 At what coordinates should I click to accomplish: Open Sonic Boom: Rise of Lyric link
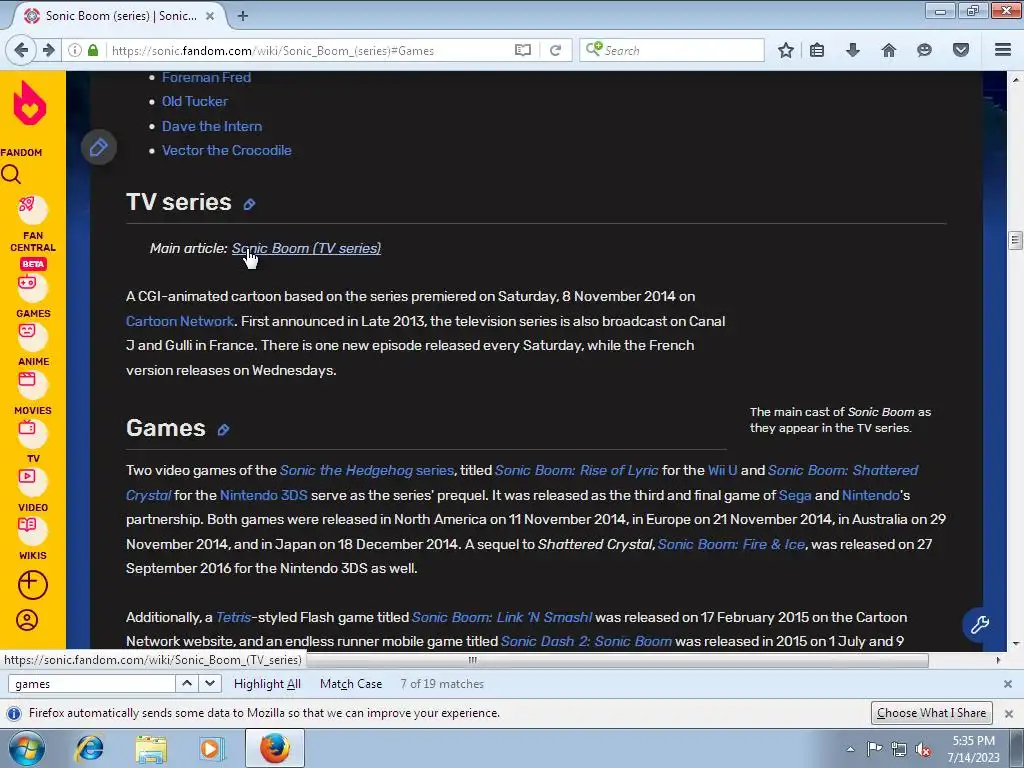pos(577,470)
